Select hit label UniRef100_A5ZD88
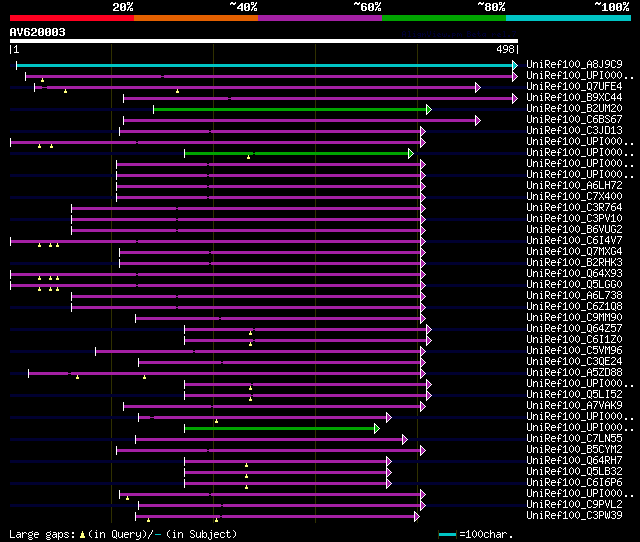The height and width of the screenshot is (542, 640). pyautogui.click(x=574, y=373)
